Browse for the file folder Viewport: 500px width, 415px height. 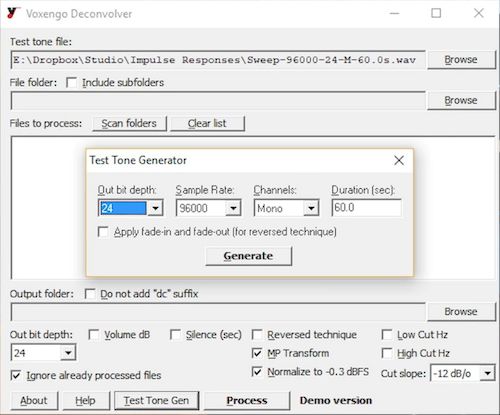(461, 100)
